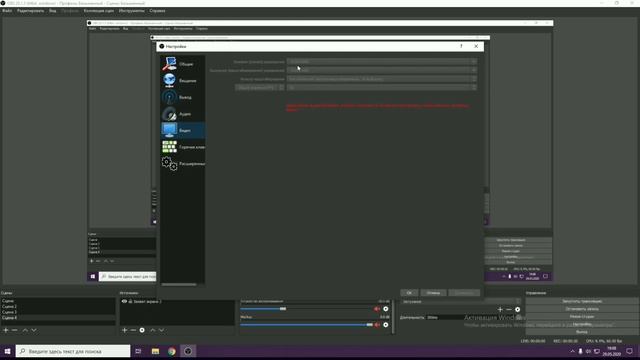This screenshot has height=360, width=640.
Task: Remove selected scene with minus icon
Action: (15, 330)
